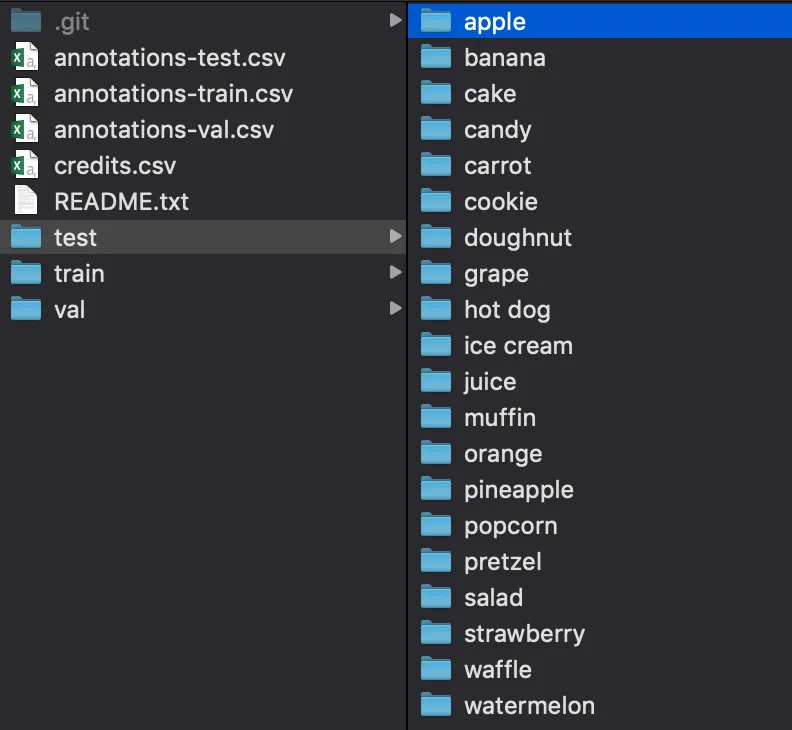The width and height of the screenshot is (792, 730).
Task: Select the README.txt document icon
Action: [x=26, y=201]
